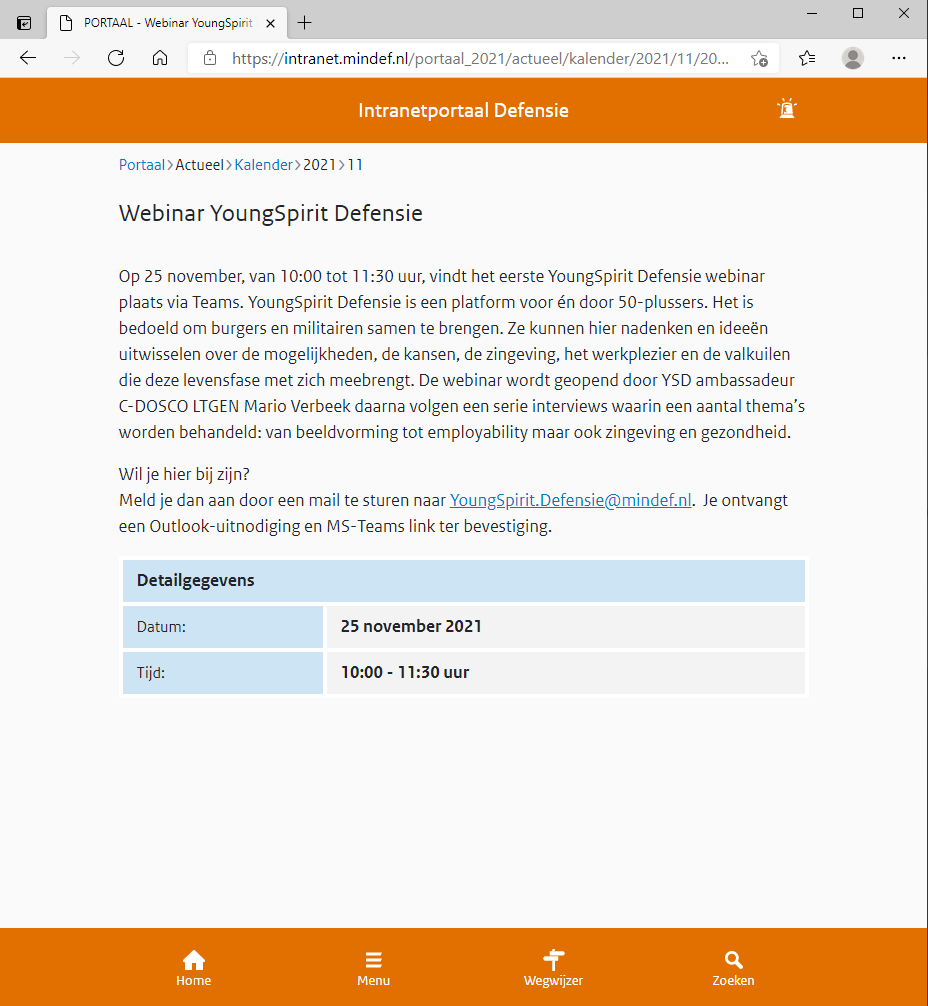Open the Kalender breadcrumb link
928x1006 pixels.
[x=263, y=164]
